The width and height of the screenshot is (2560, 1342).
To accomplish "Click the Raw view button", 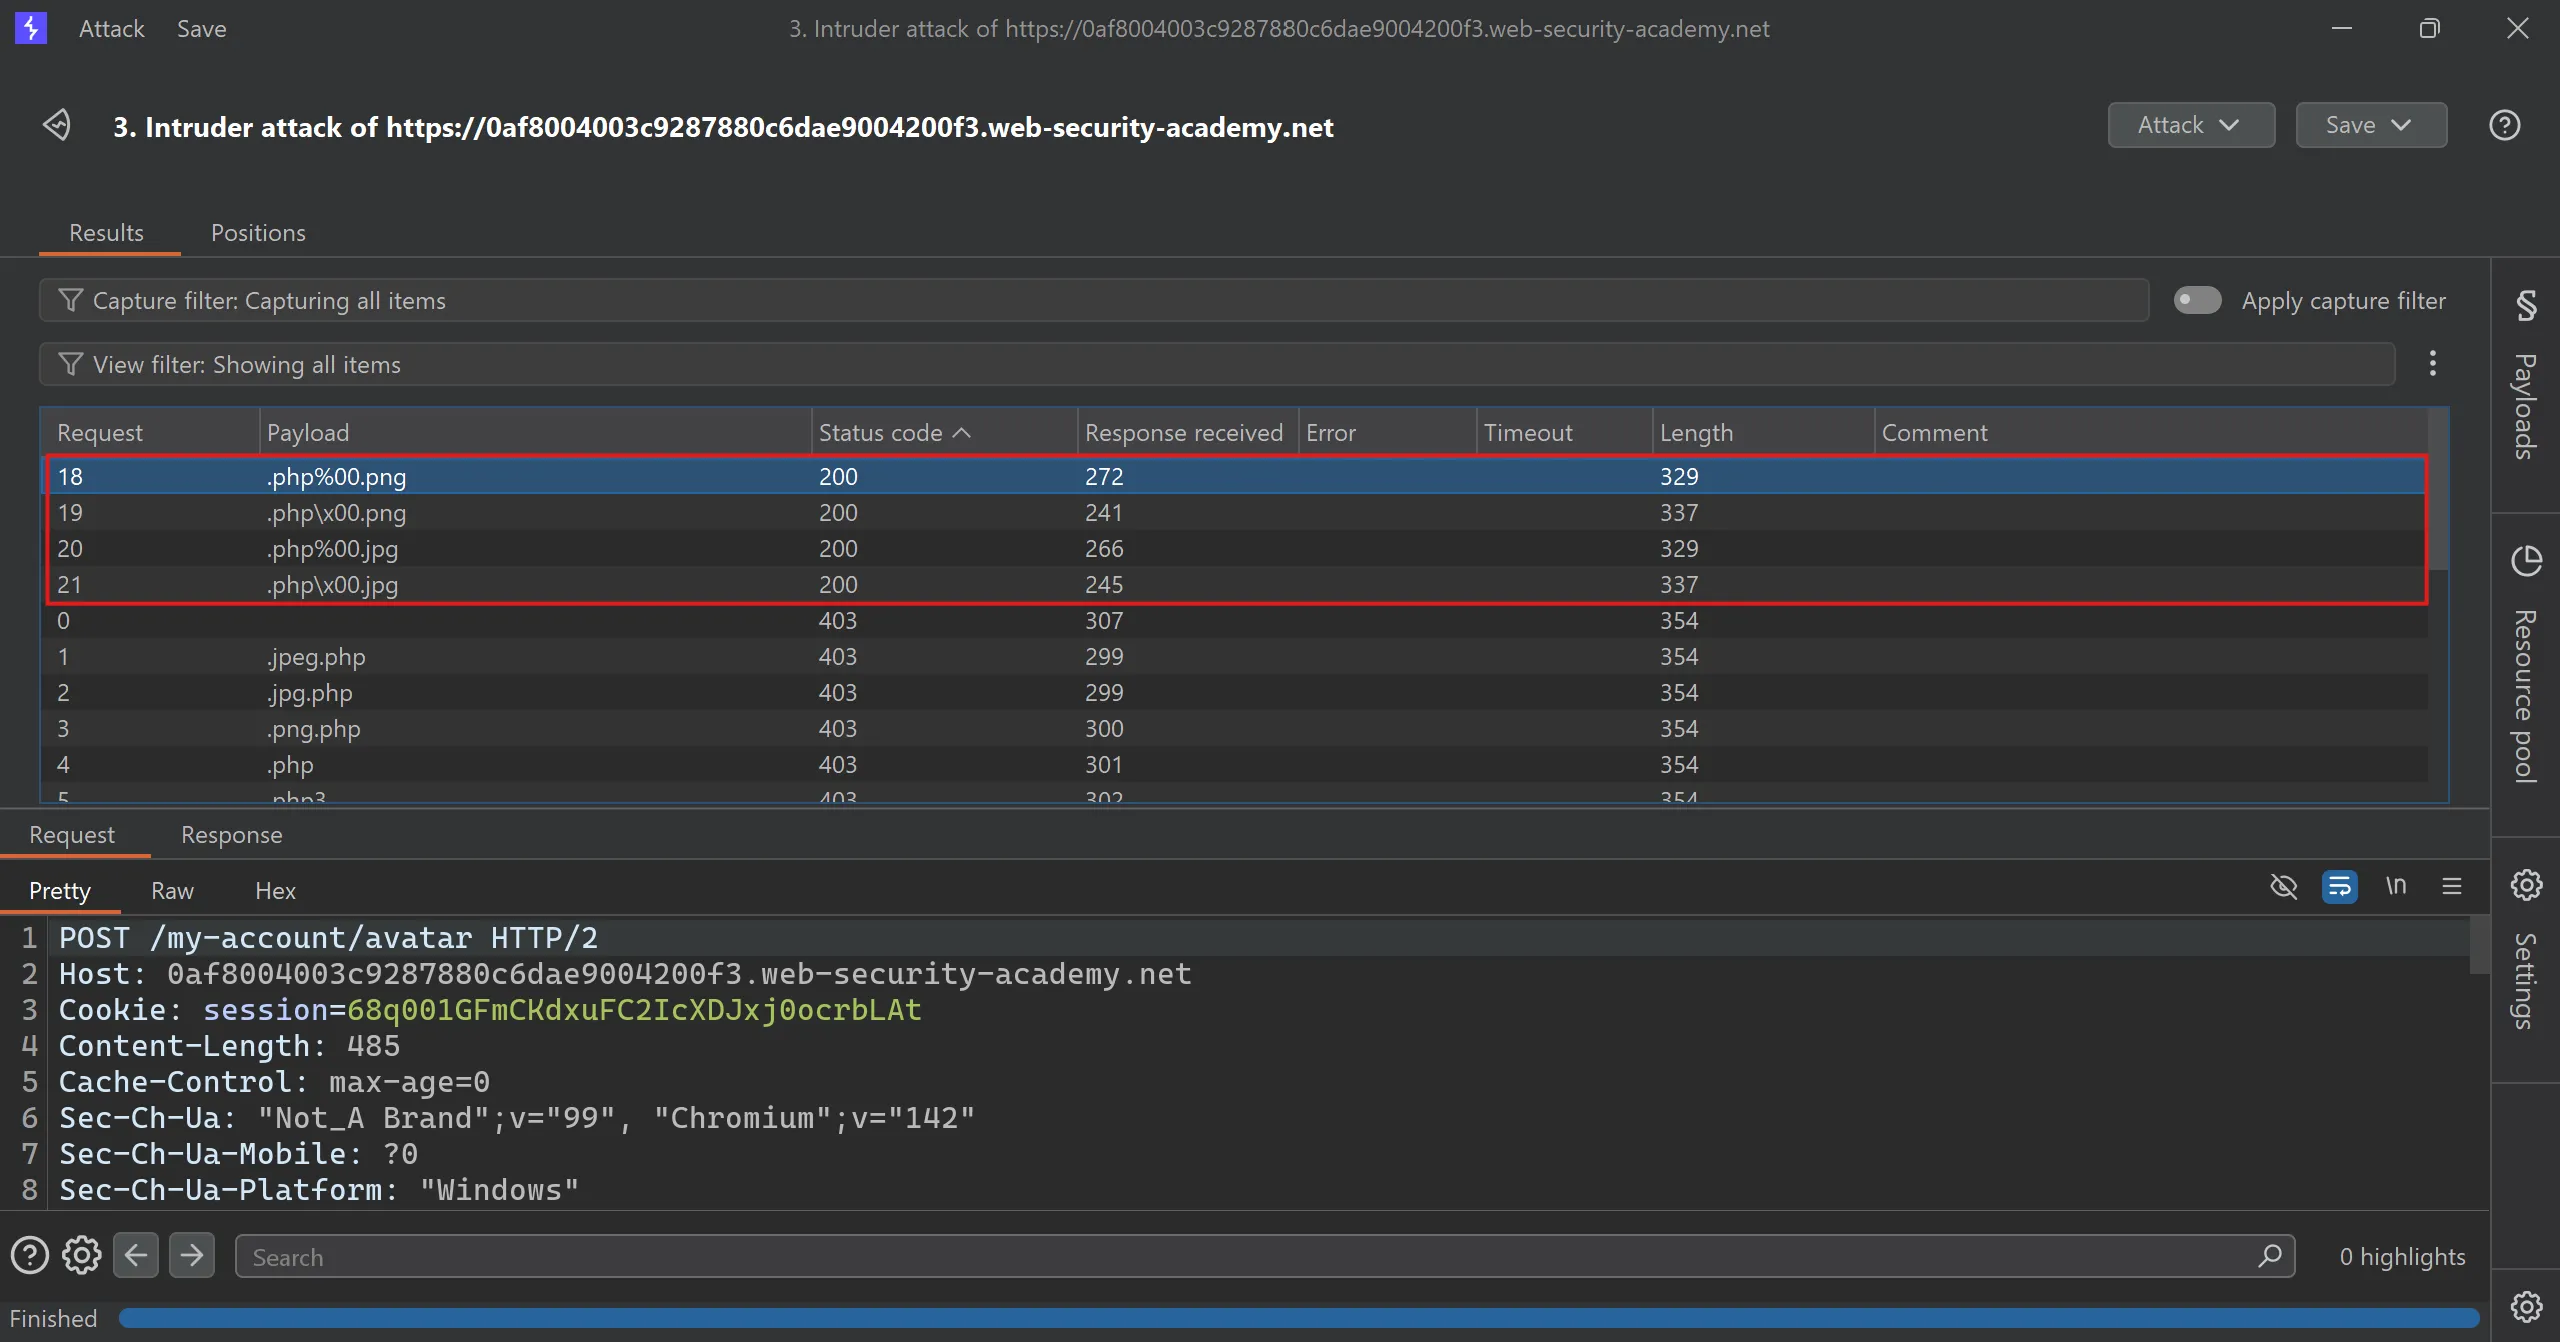I will tap(172, 891).
